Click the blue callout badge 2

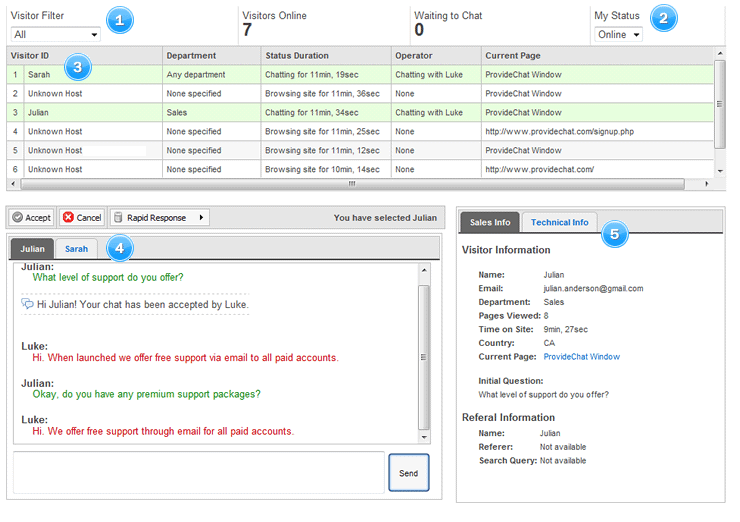tap(663, 17)
